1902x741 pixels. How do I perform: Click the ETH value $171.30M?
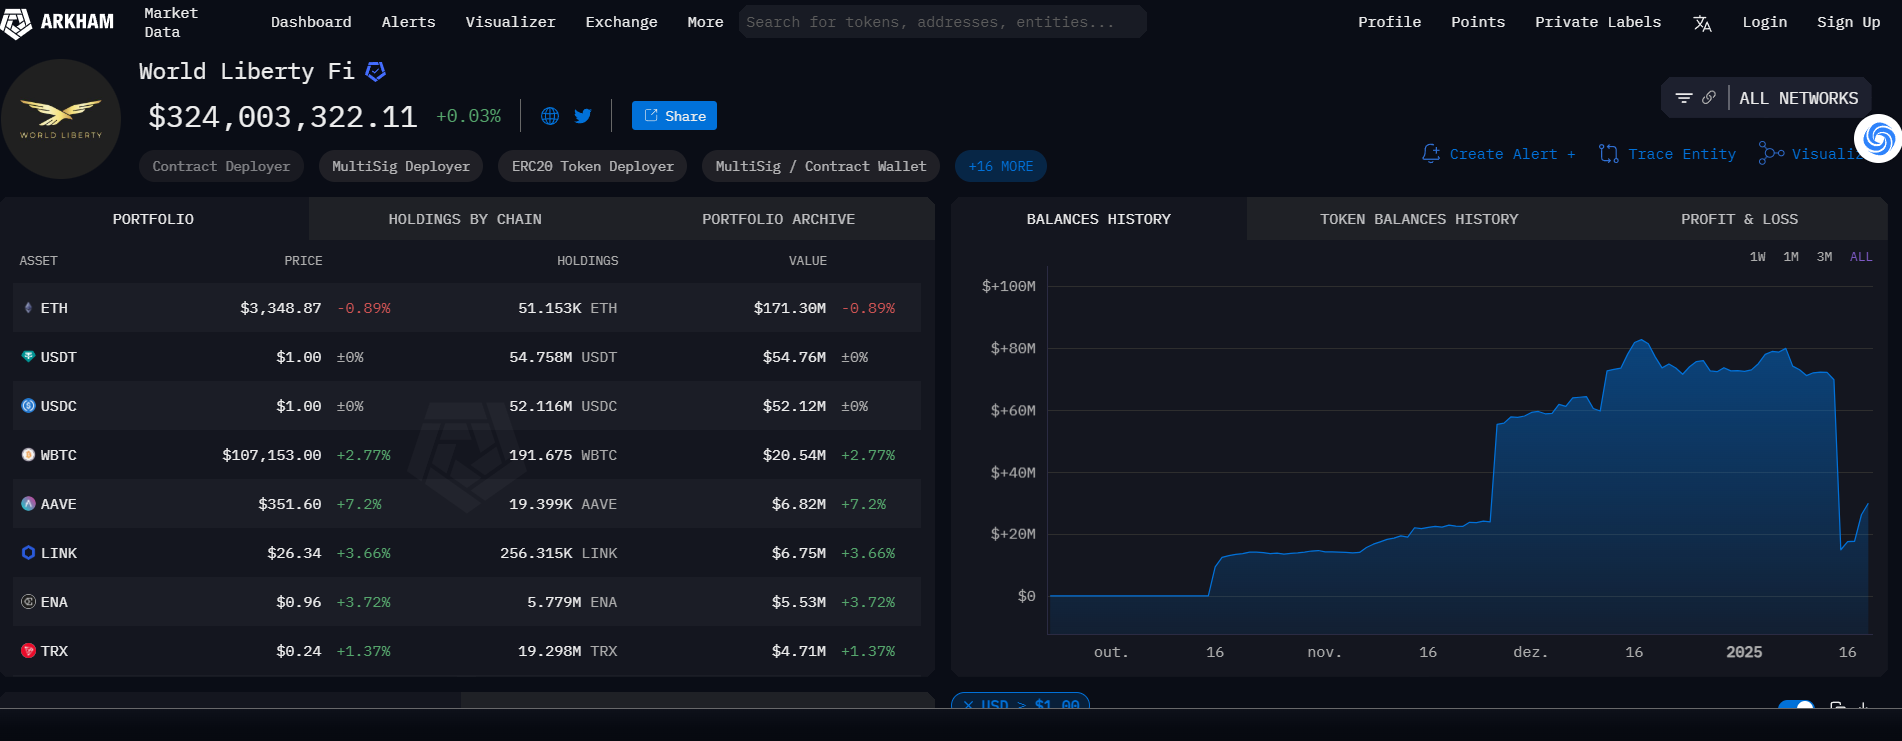[789, 308]
